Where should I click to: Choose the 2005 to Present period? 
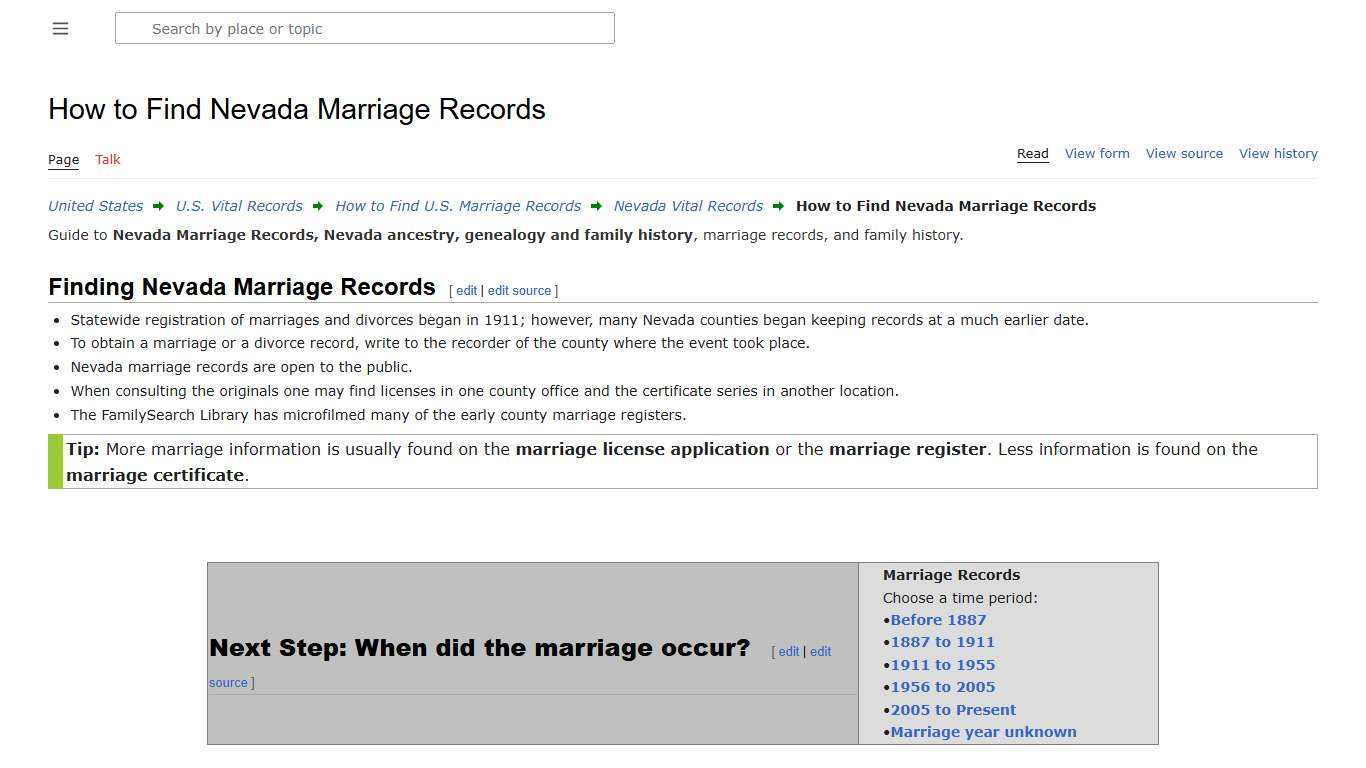point(953,709)
